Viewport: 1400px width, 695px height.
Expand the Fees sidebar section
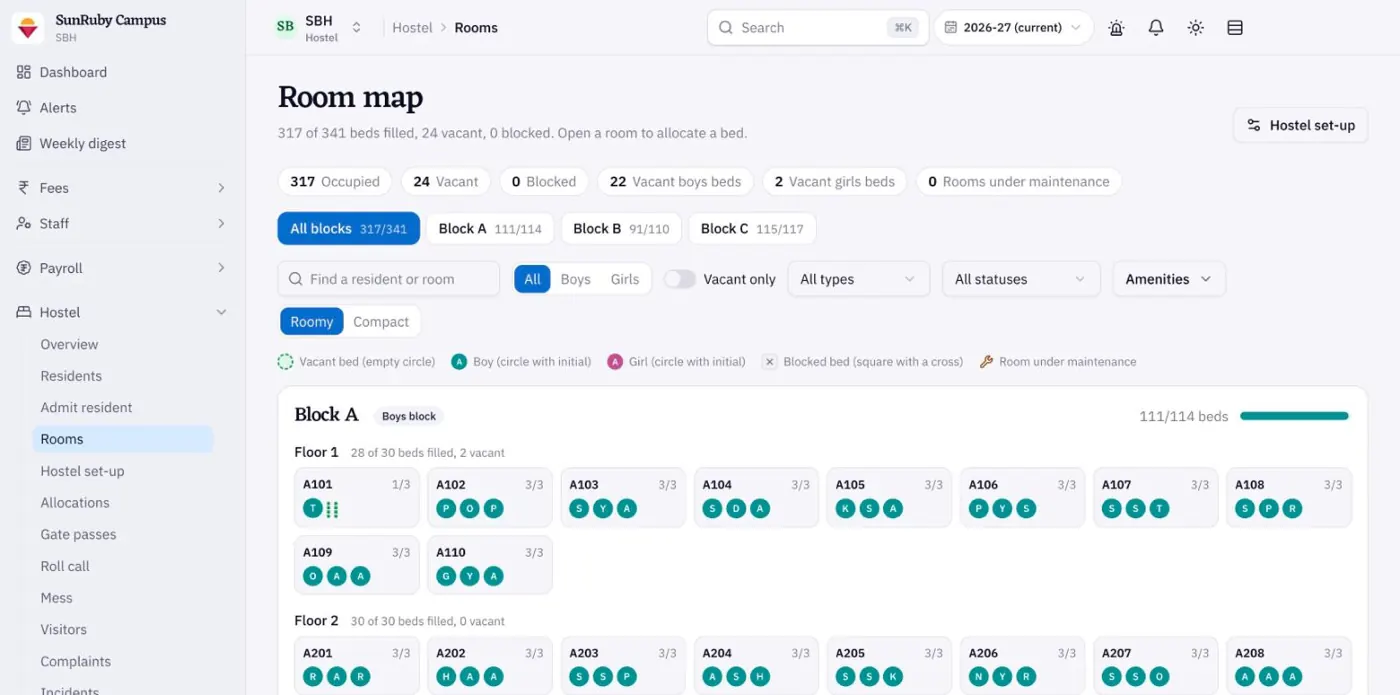point(122,188)
